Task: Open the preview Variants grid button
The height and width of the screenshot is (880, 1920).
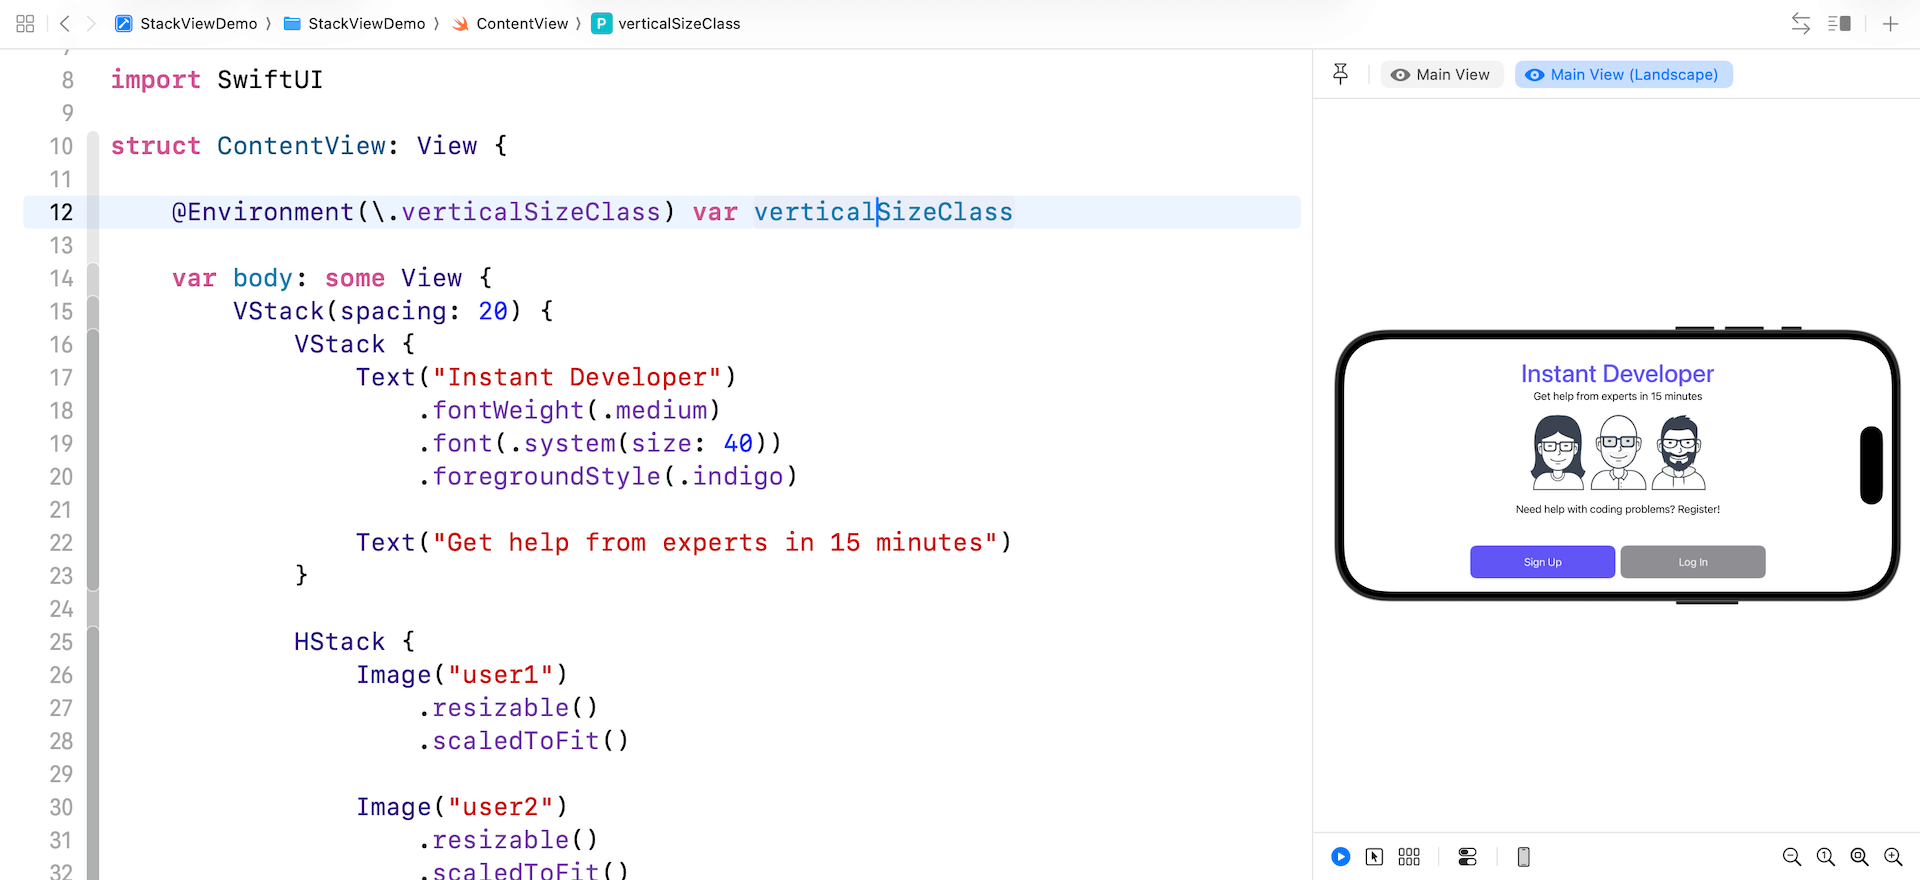Action: [1409, 857]
